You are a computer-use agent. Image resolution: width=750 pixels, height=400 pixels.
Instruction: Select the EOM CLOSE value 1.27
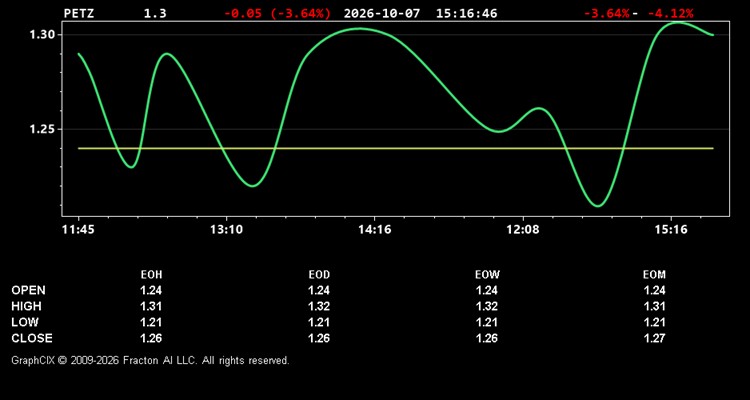[654, 338]
